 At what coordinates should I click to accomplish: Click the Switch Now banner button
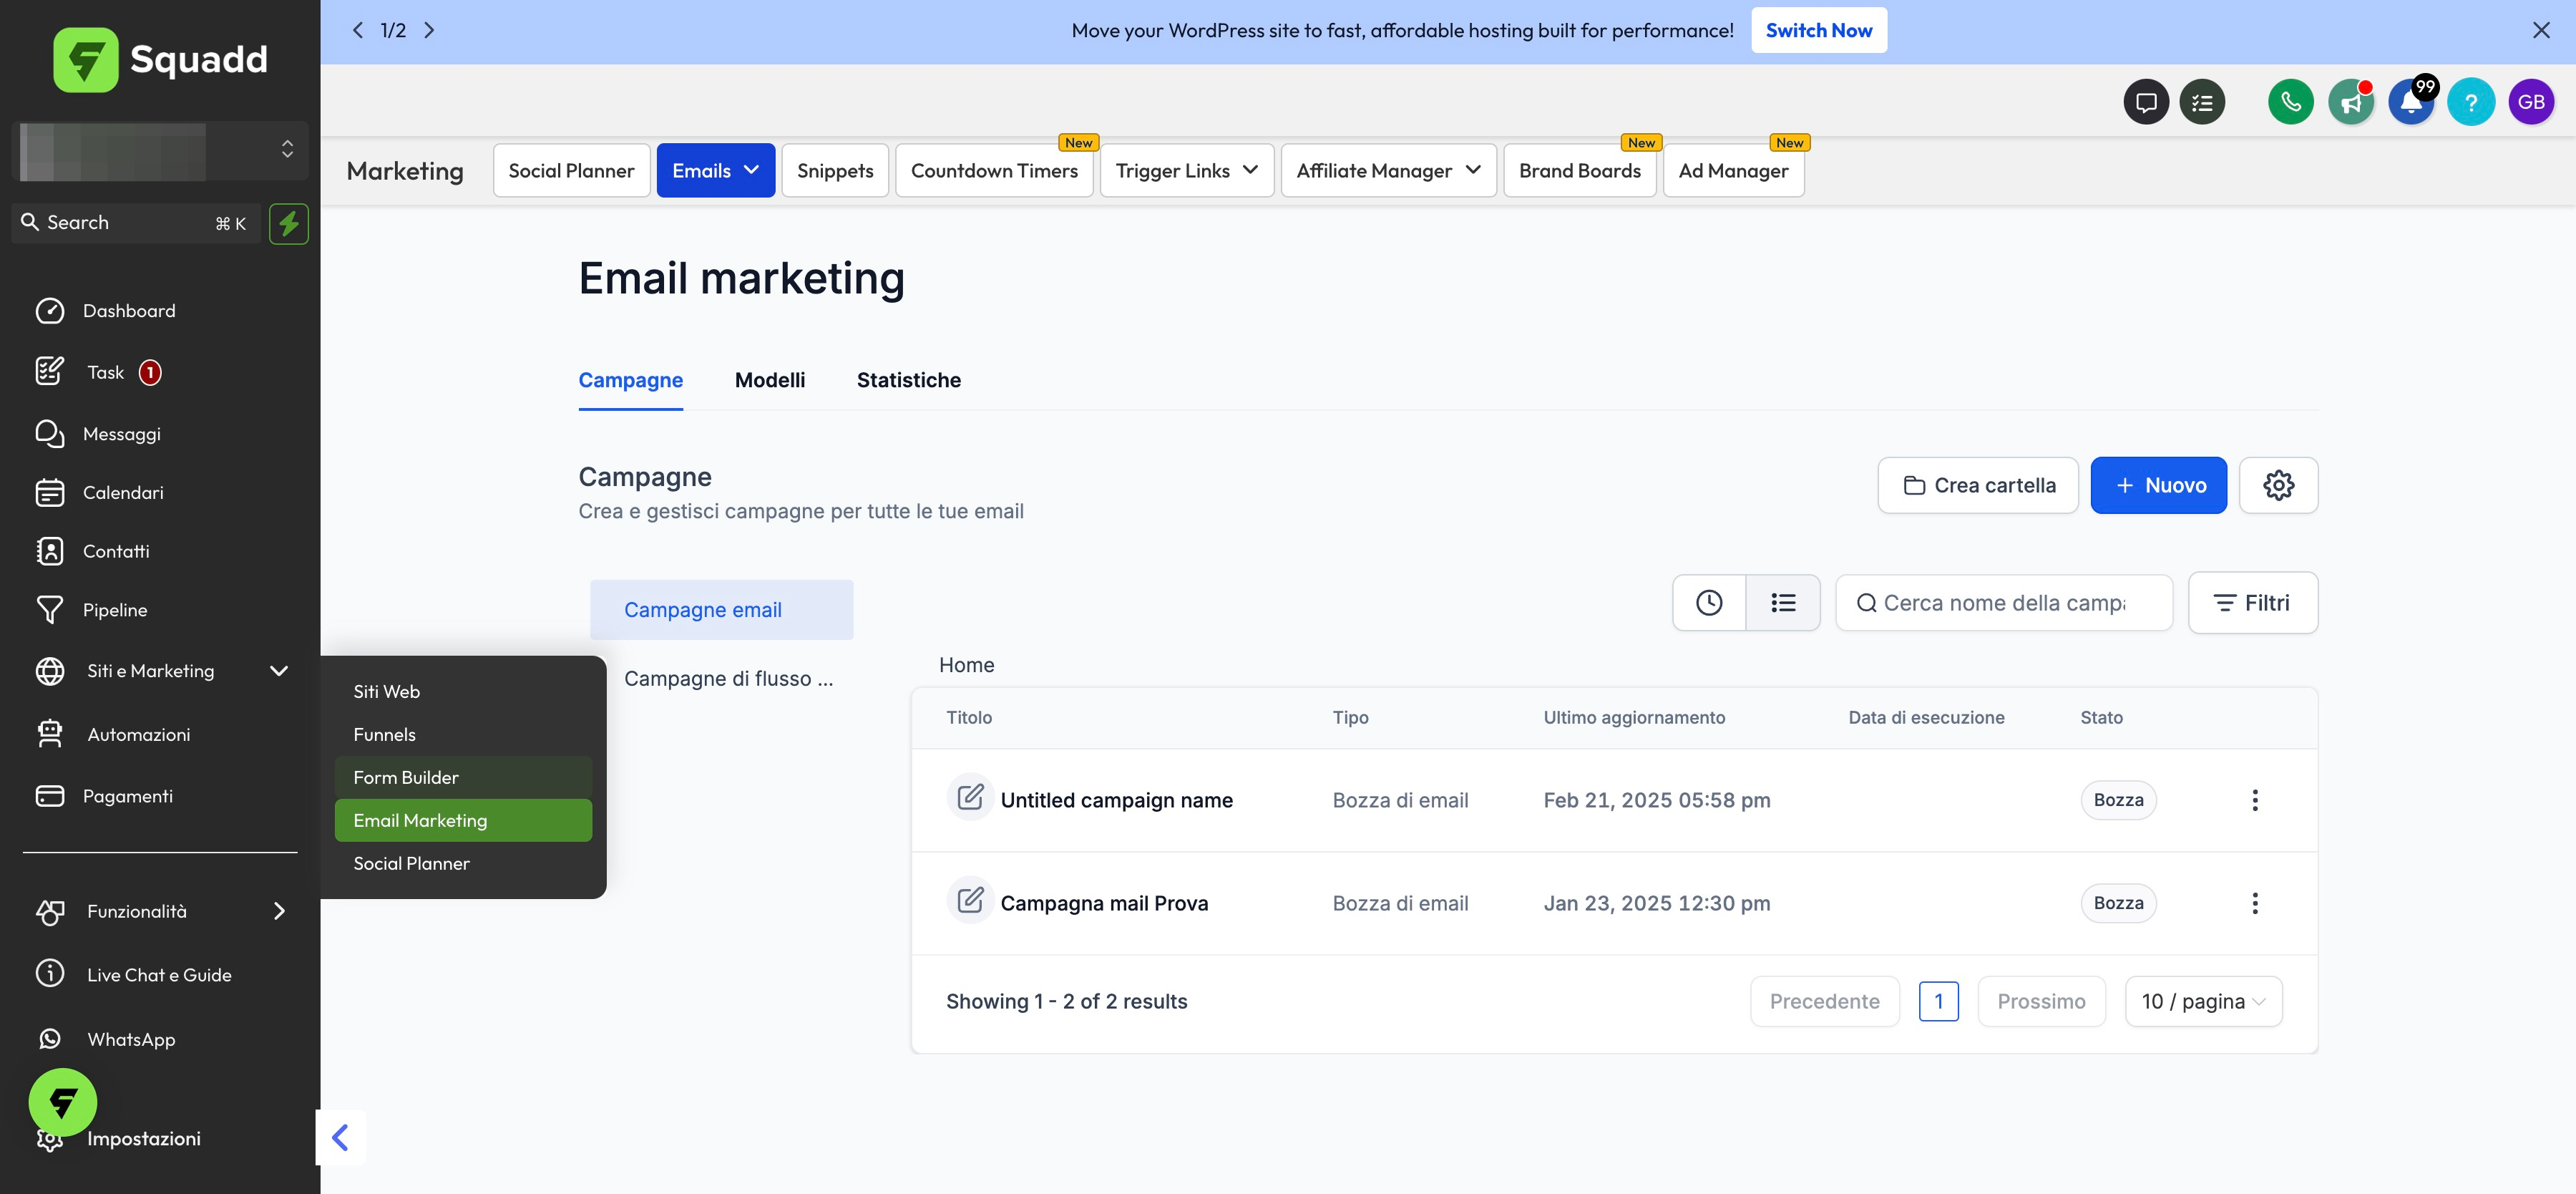point(1818,30)
